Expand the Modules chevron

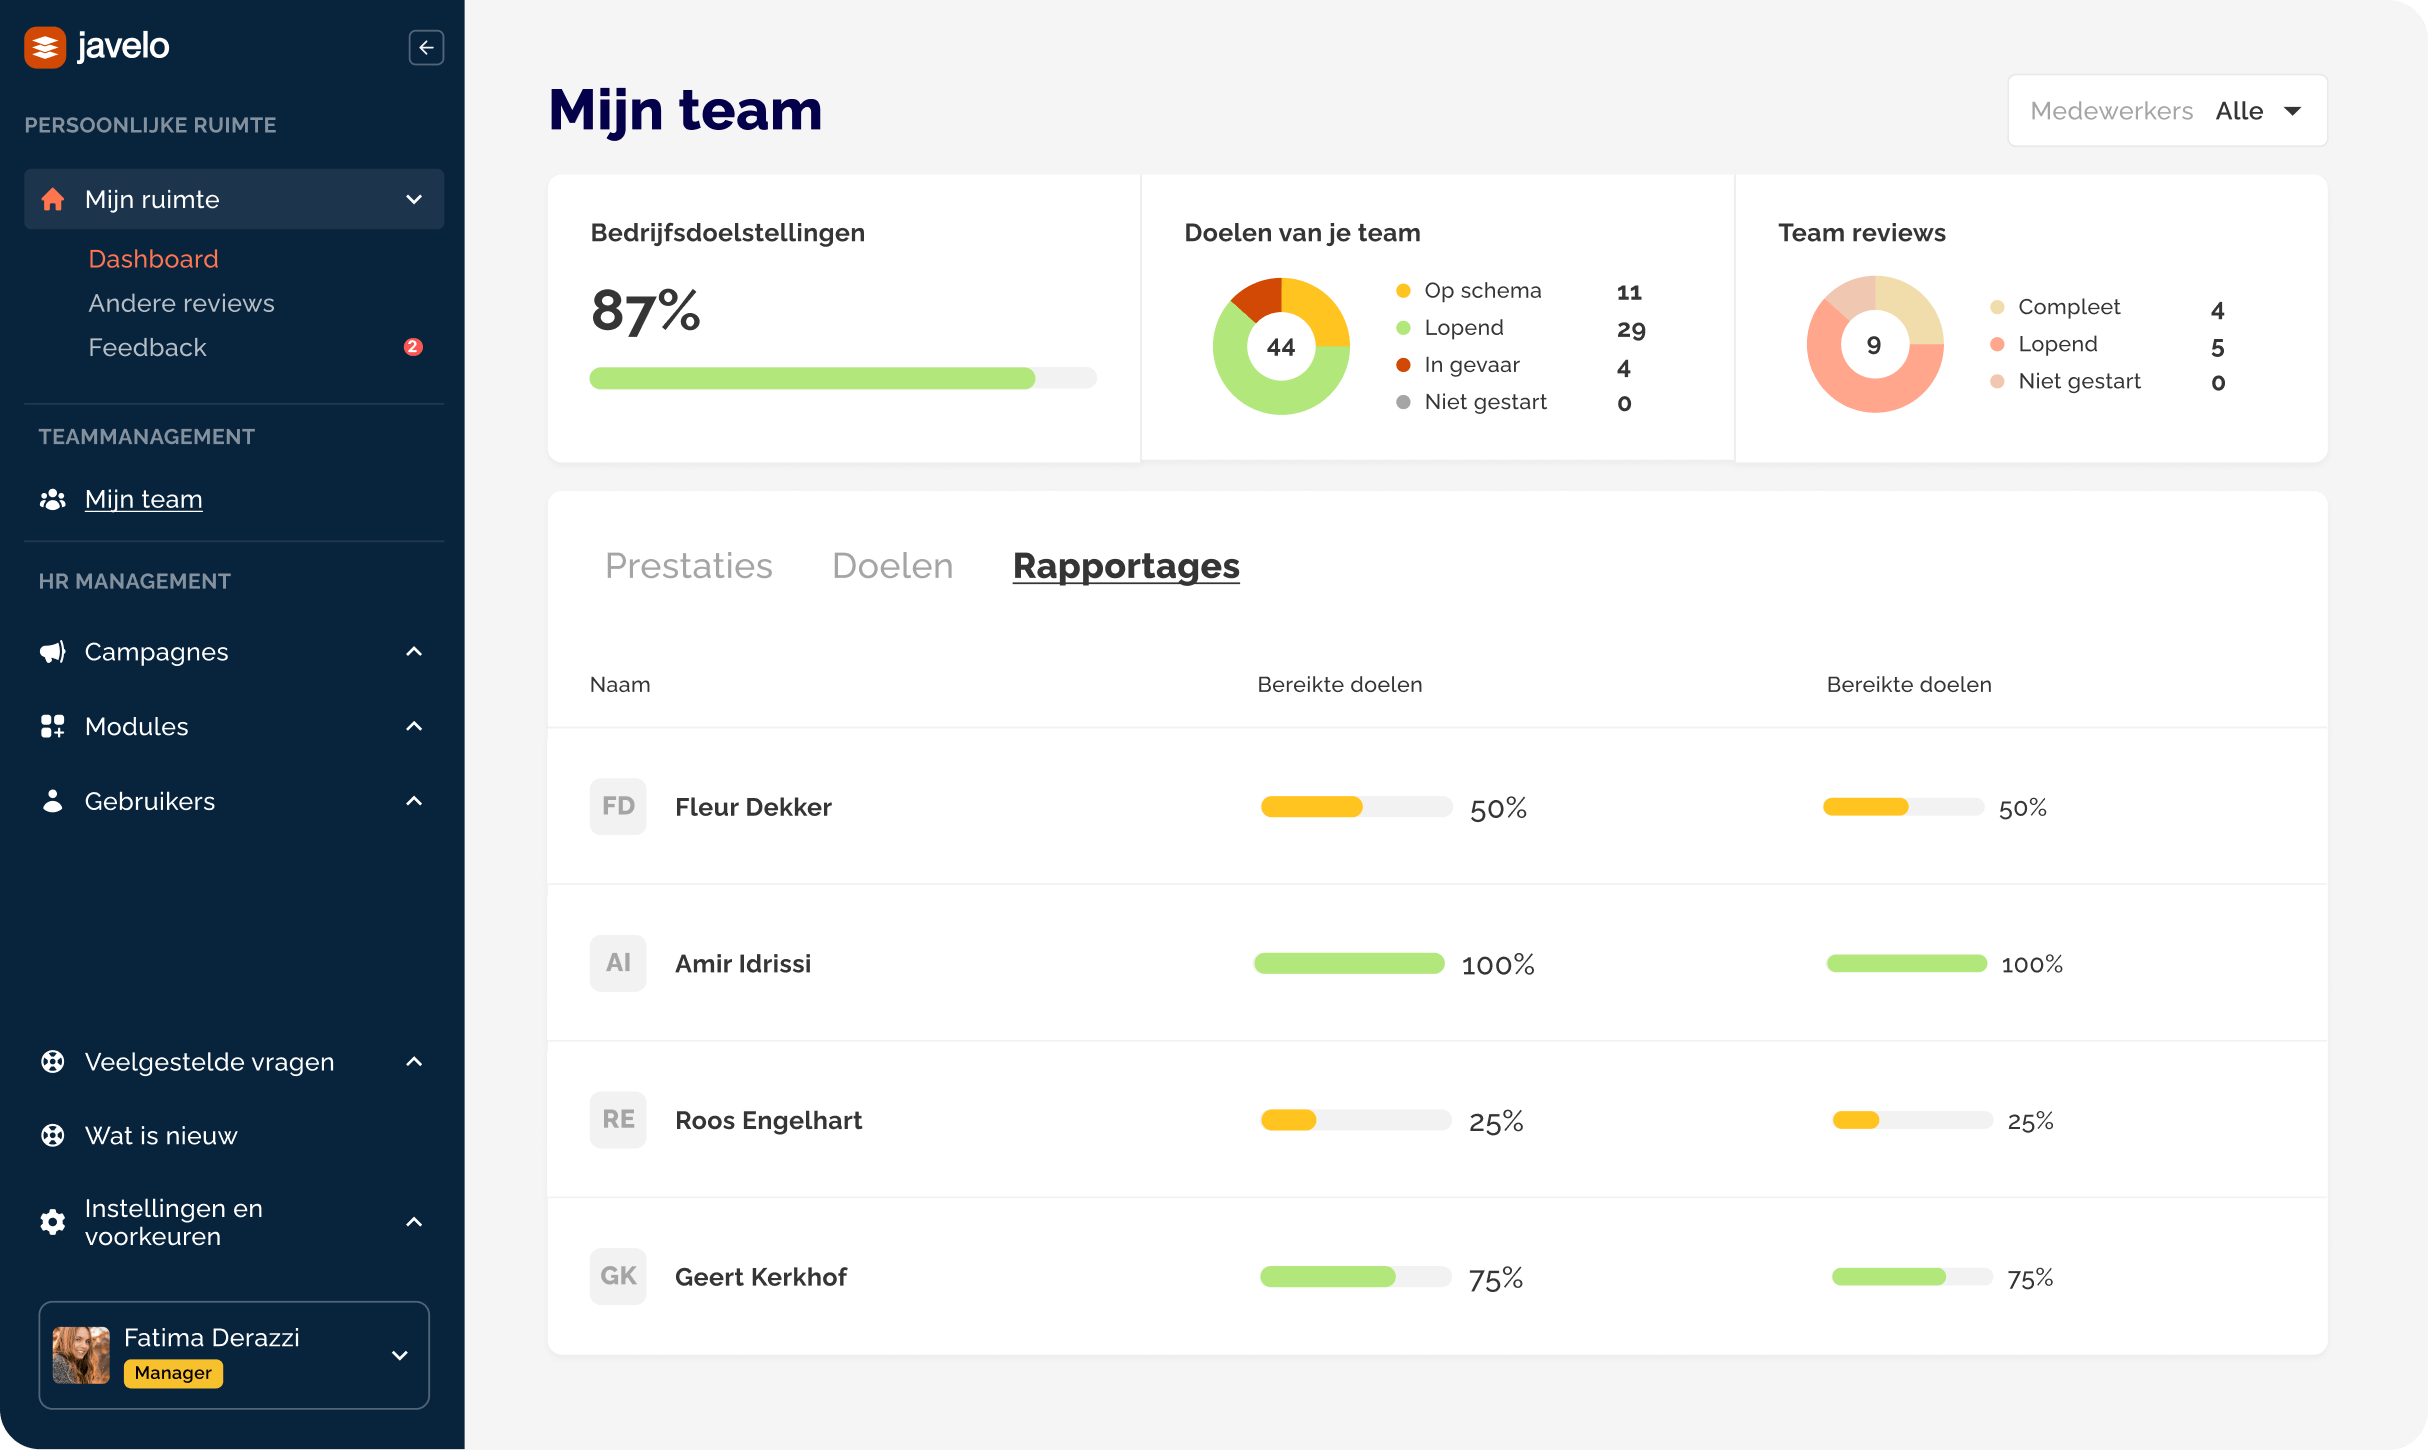(414, 727)
